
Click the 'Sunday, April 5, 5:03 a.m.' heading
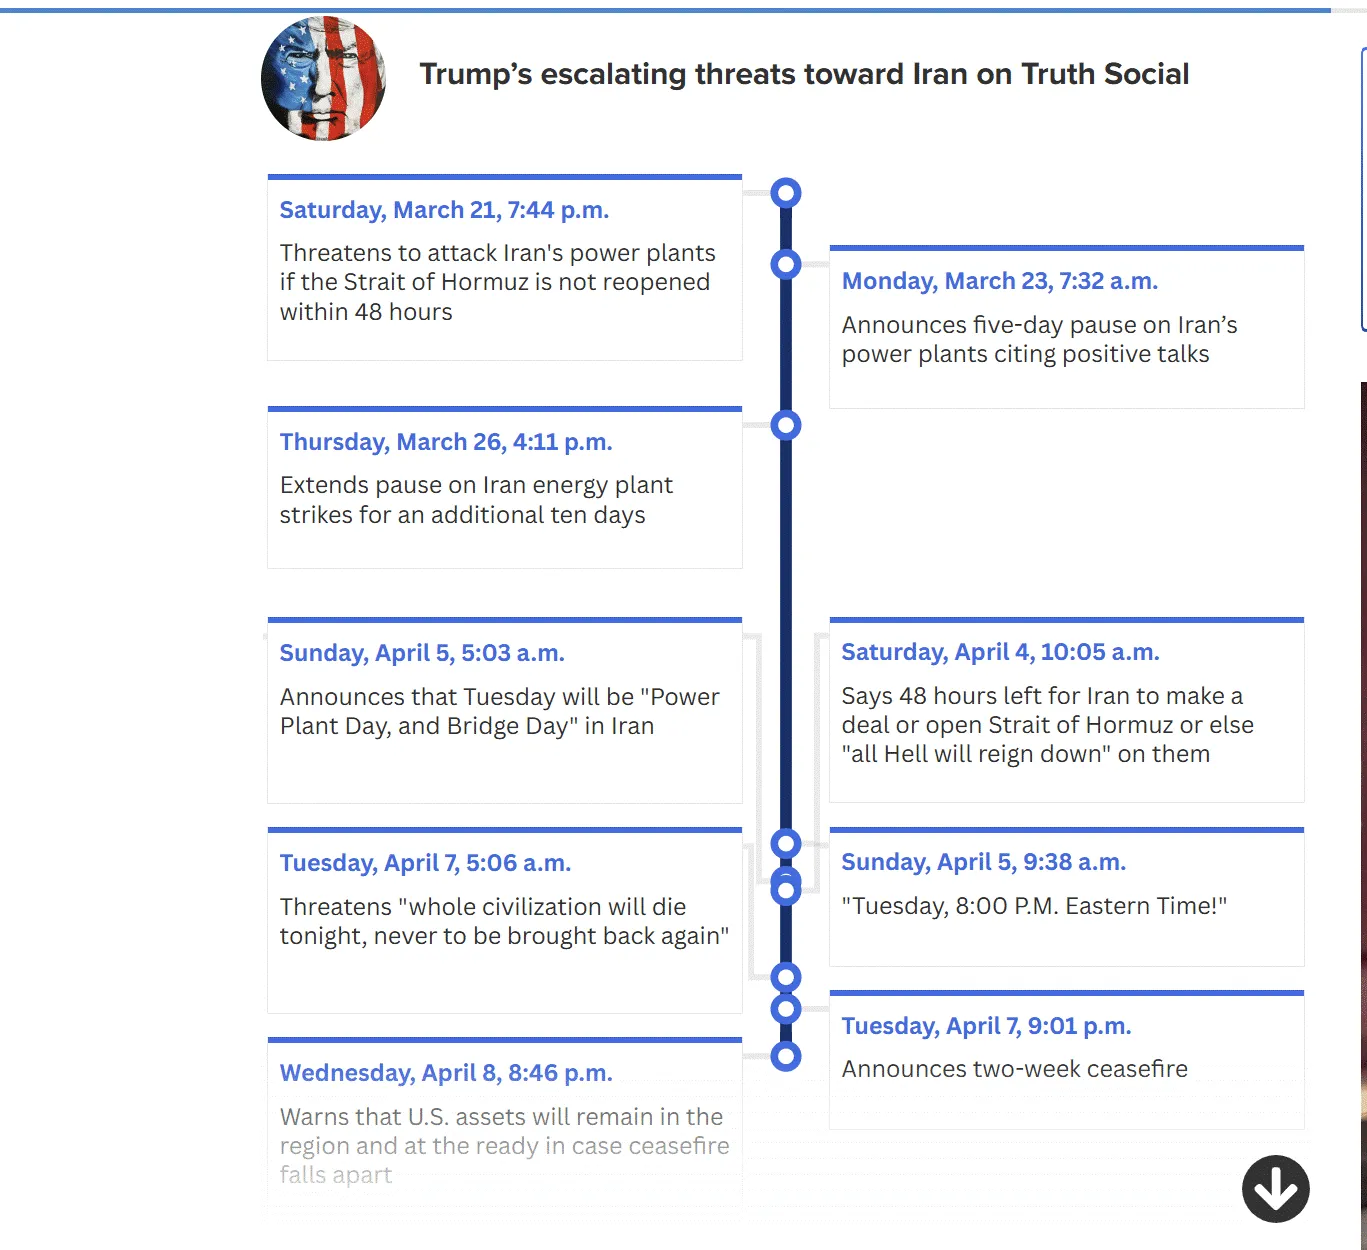422,653
